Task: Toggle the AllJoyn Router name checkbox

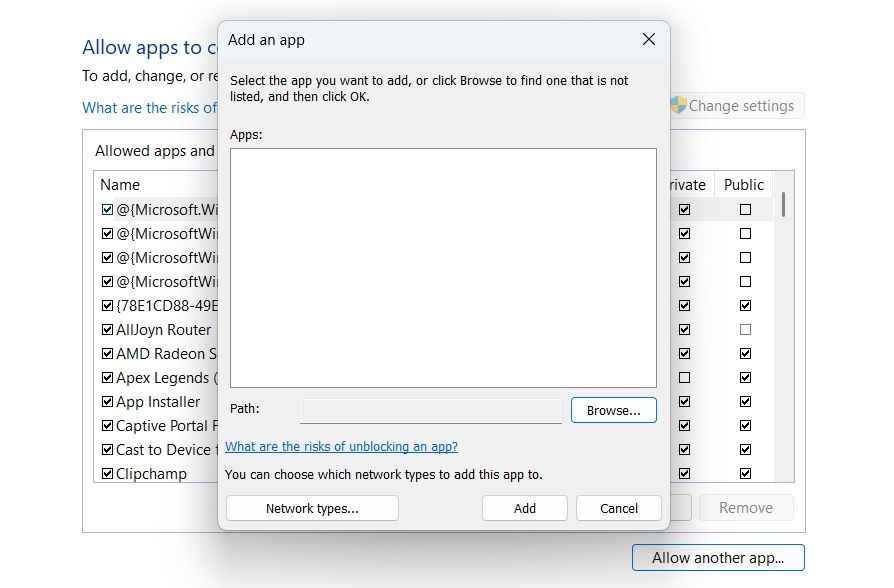Action: click(x=107, y=330)
